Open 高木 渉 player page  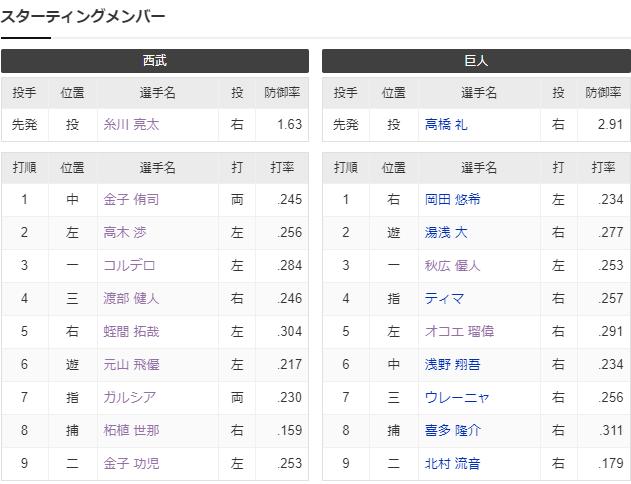(125, 232)
